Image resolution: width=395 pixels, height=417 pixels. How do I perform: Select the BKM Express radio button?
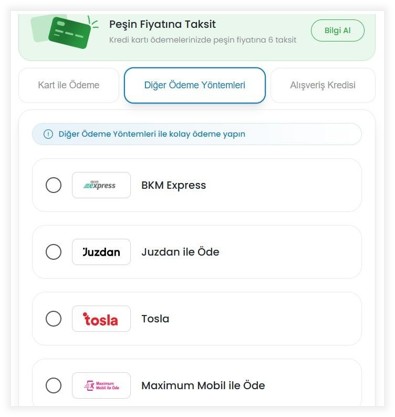pyautogui.click(x=53, y=185)
